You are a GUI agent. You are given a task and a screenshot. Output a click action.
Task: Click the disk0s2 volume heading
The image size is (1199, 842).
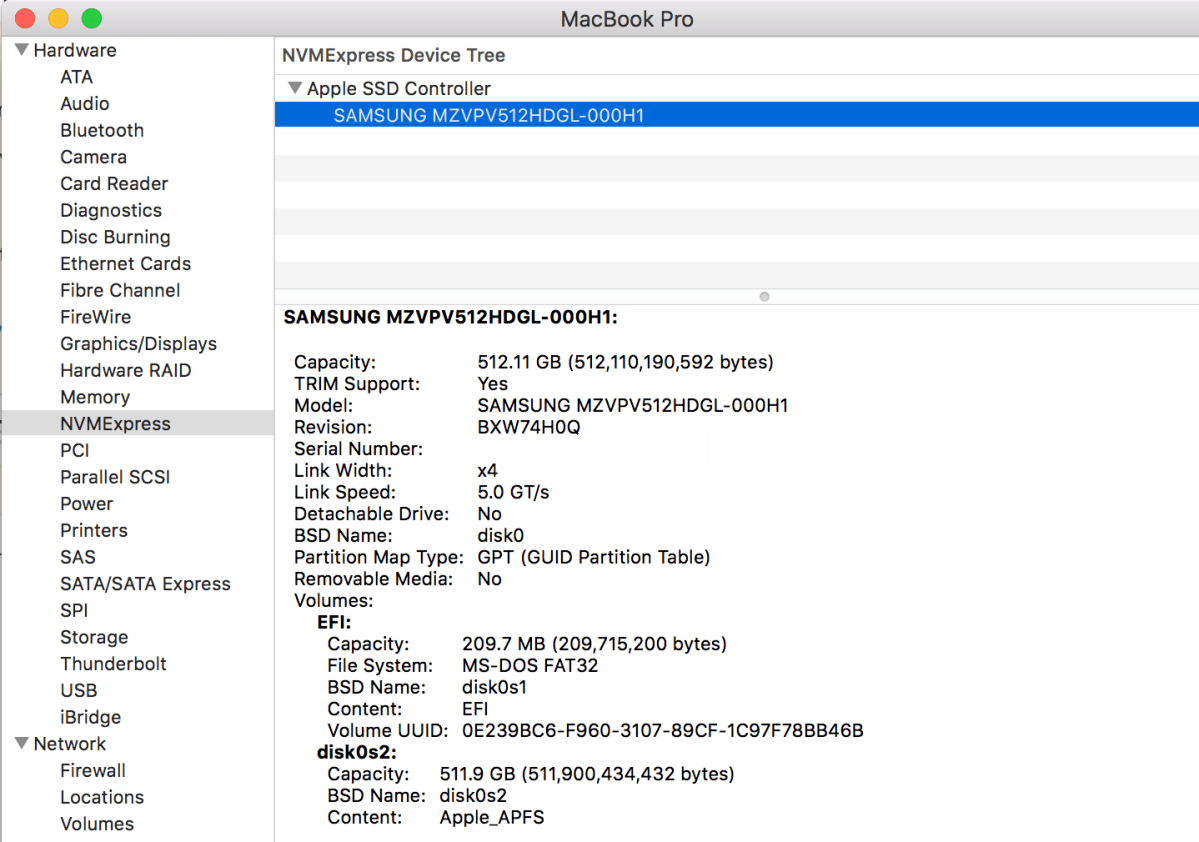[356, 753]
